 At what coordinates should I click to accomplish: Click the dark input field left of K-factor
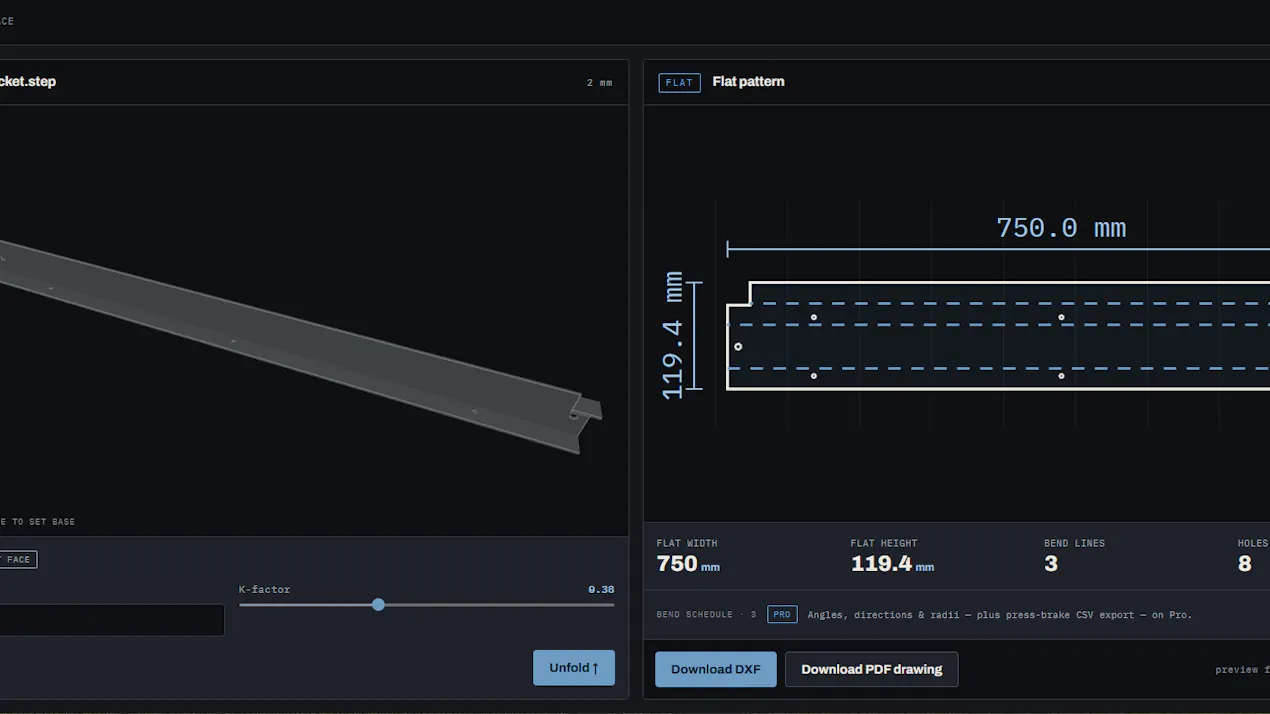click(112, 619)
